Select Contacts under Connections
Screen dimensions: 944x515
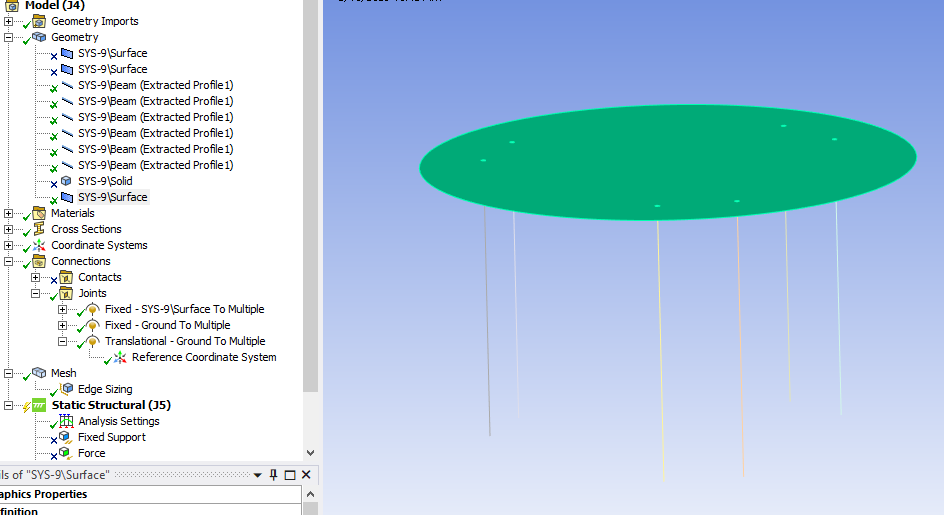[x=100, y=277]
